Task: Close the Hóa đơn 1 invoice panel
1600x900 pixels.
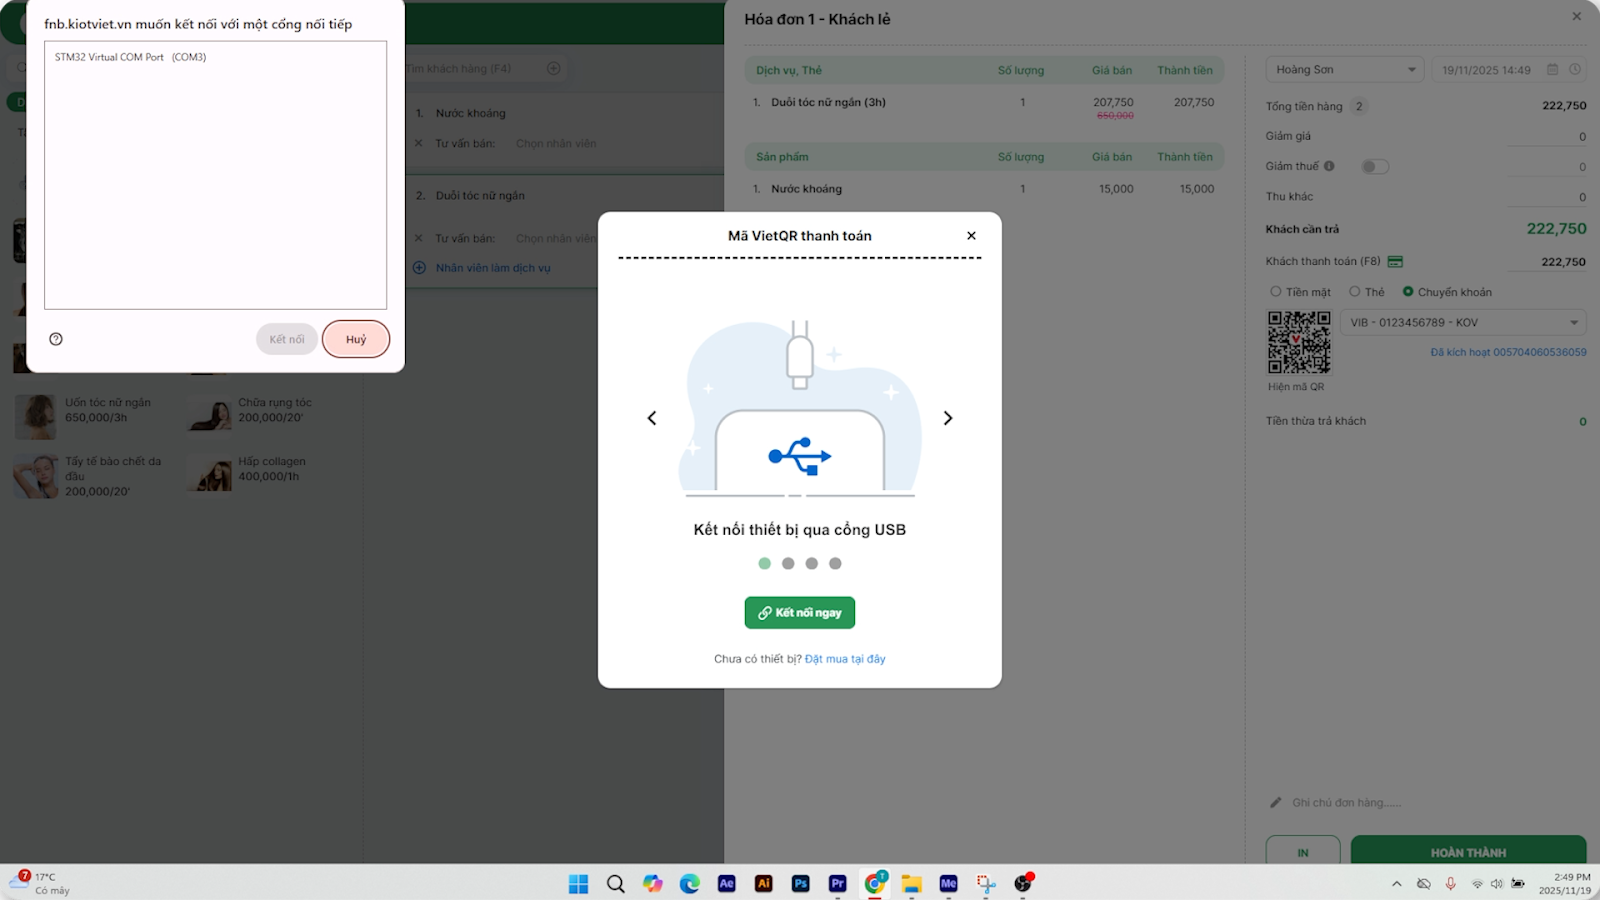Action: click(x=1576, y=16)
